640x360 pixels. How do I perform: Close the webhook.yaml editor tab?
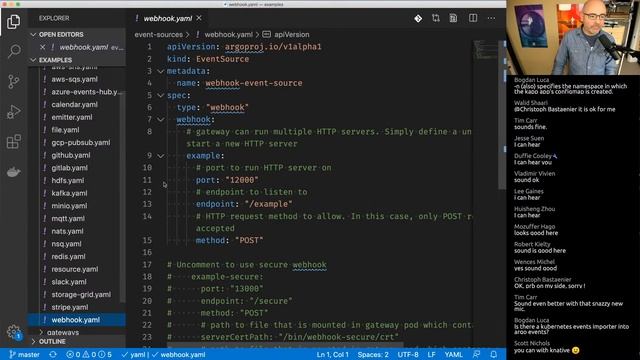199,18
